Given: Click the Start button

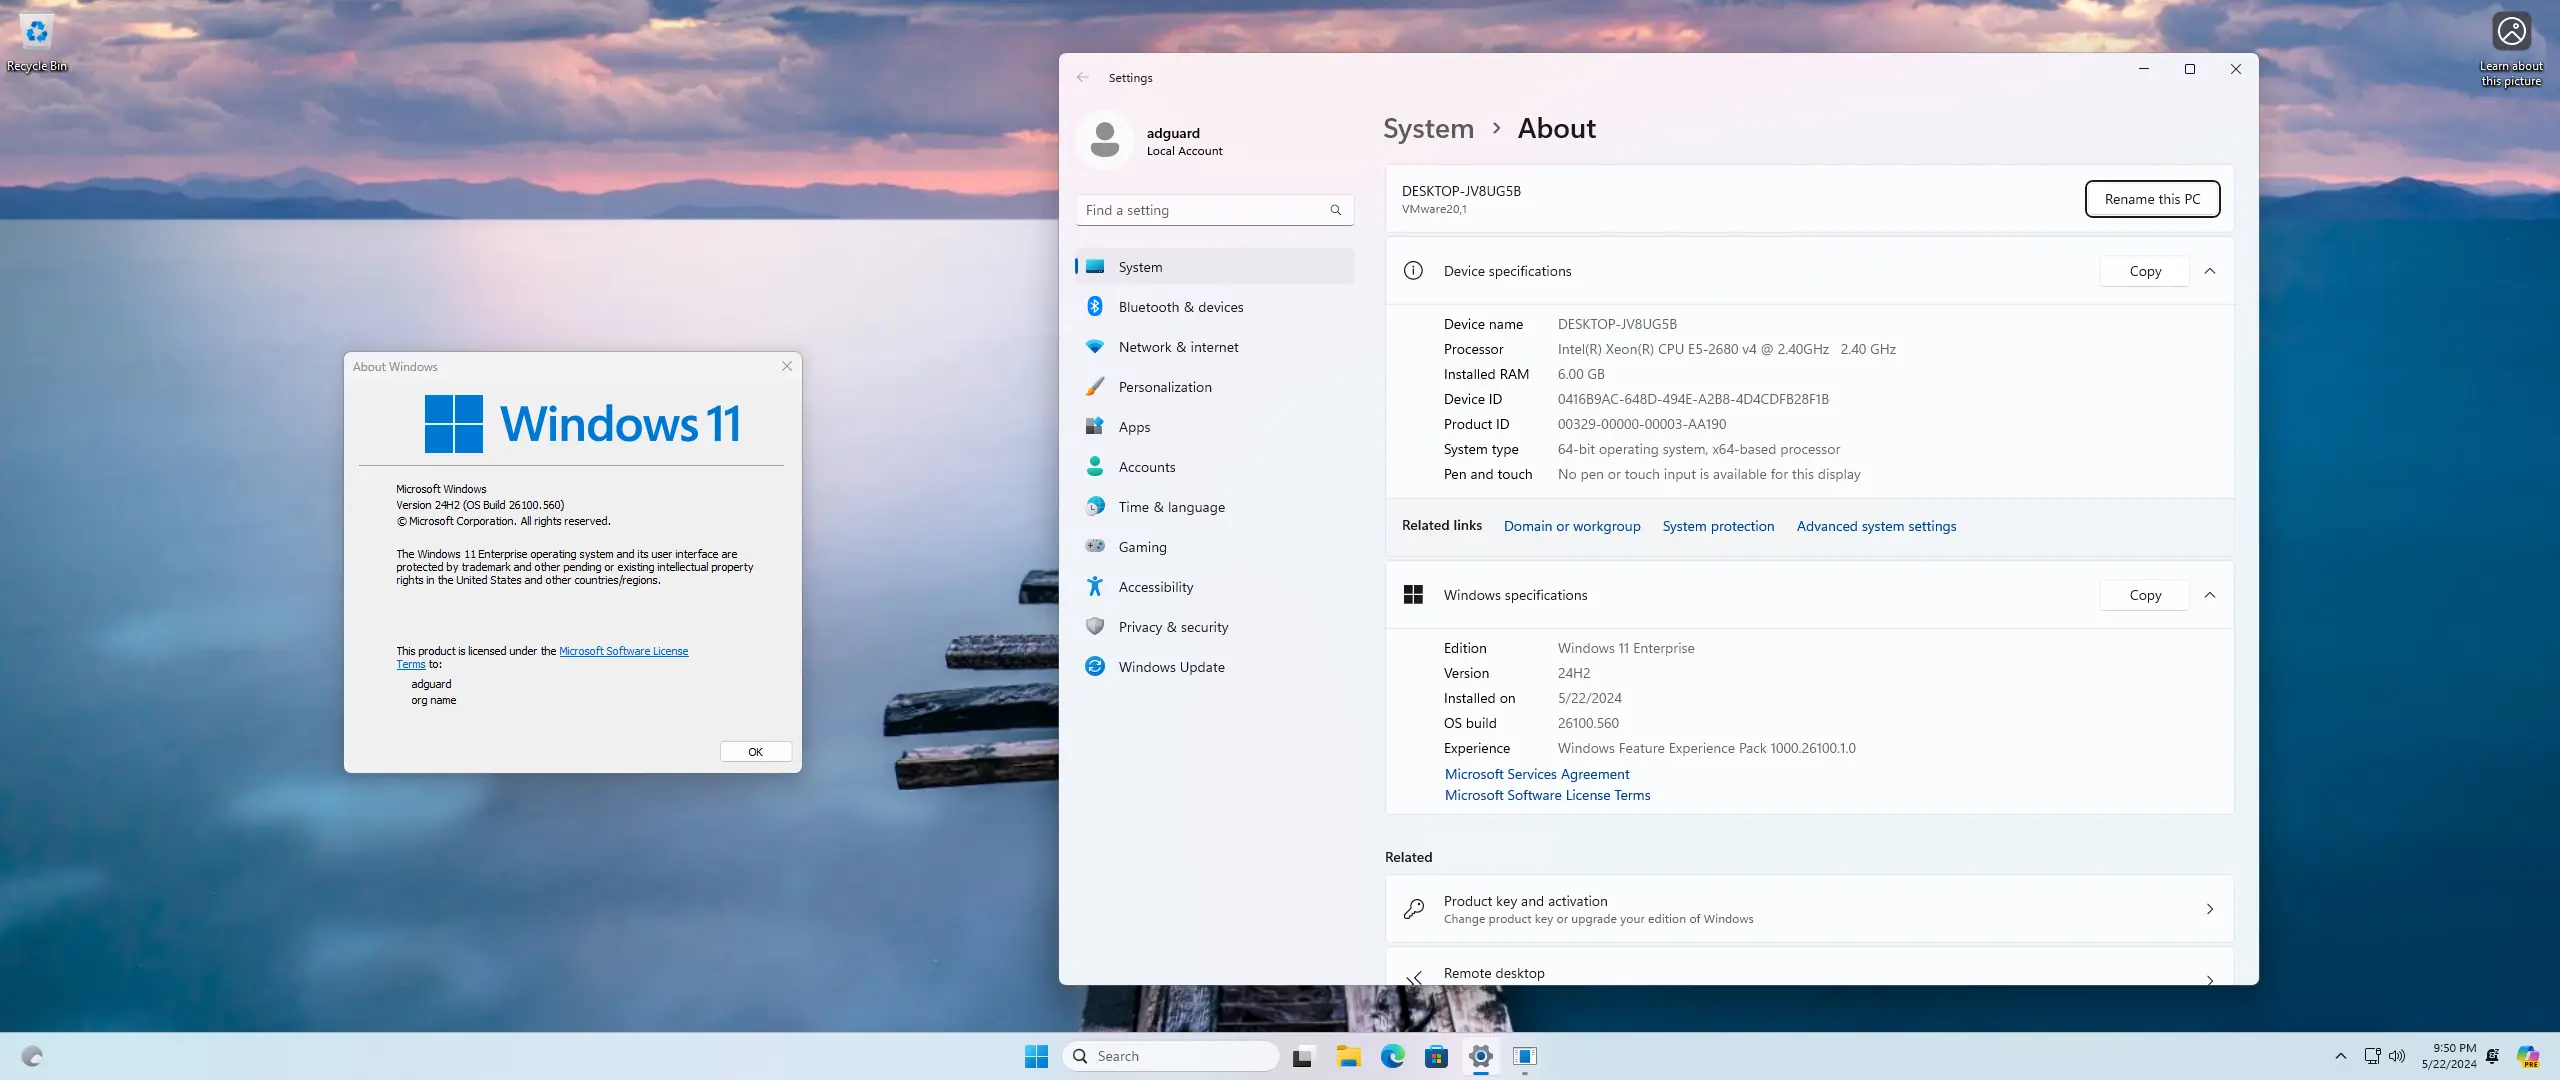Looking at the screenshot, I should (x=1035, y=1056).
